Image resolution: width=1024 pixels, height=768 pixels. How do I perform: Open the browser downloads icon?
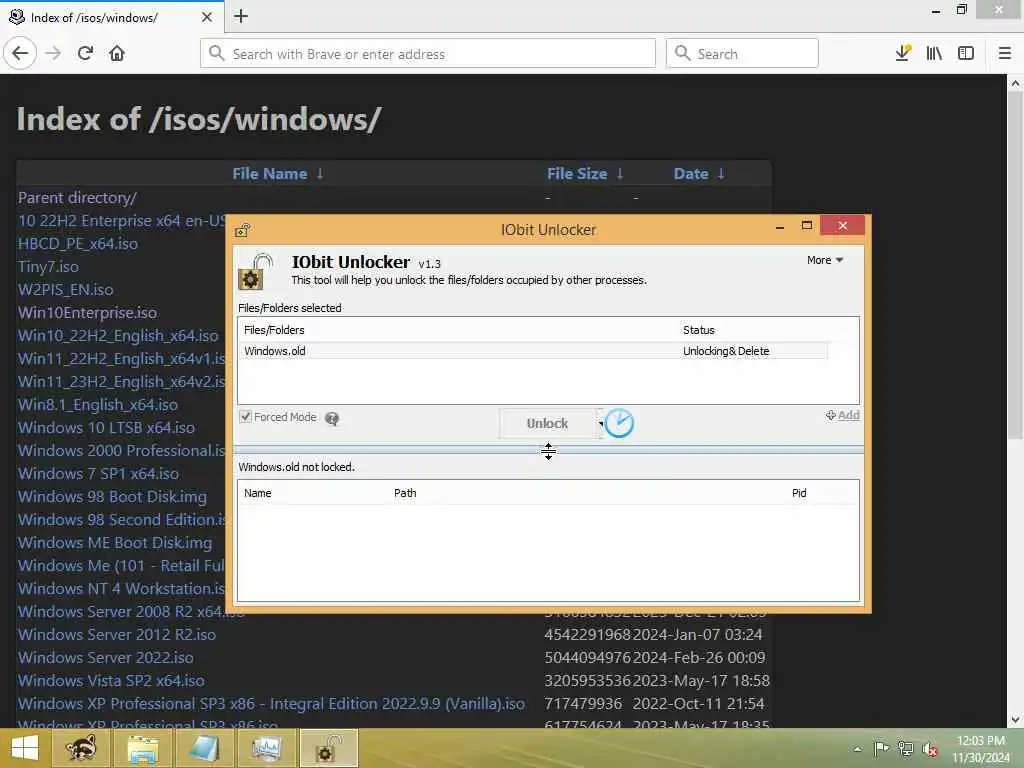point(903,54)
